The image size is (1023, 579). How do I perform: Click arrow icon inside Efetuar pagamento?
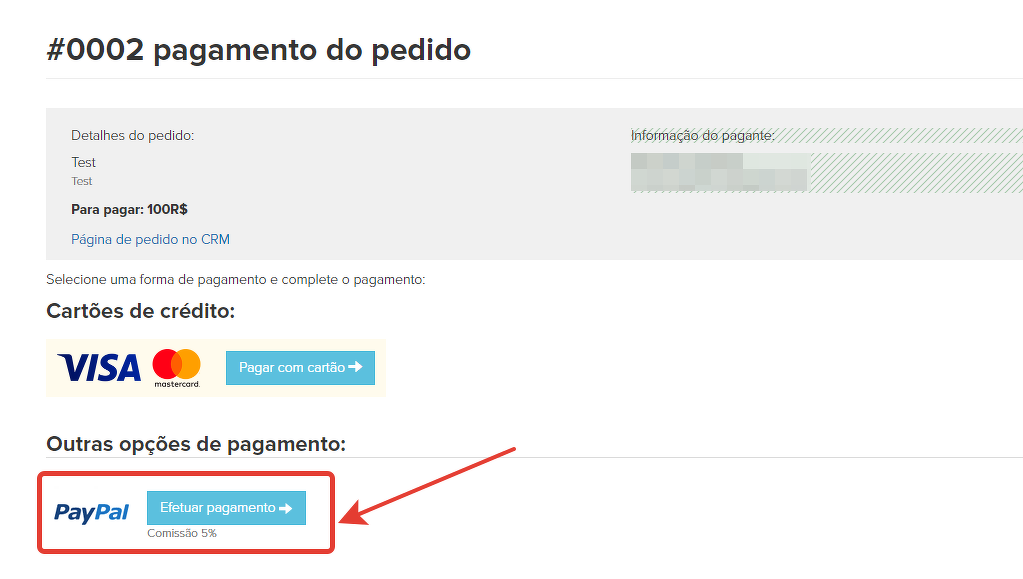coord(286,508)
